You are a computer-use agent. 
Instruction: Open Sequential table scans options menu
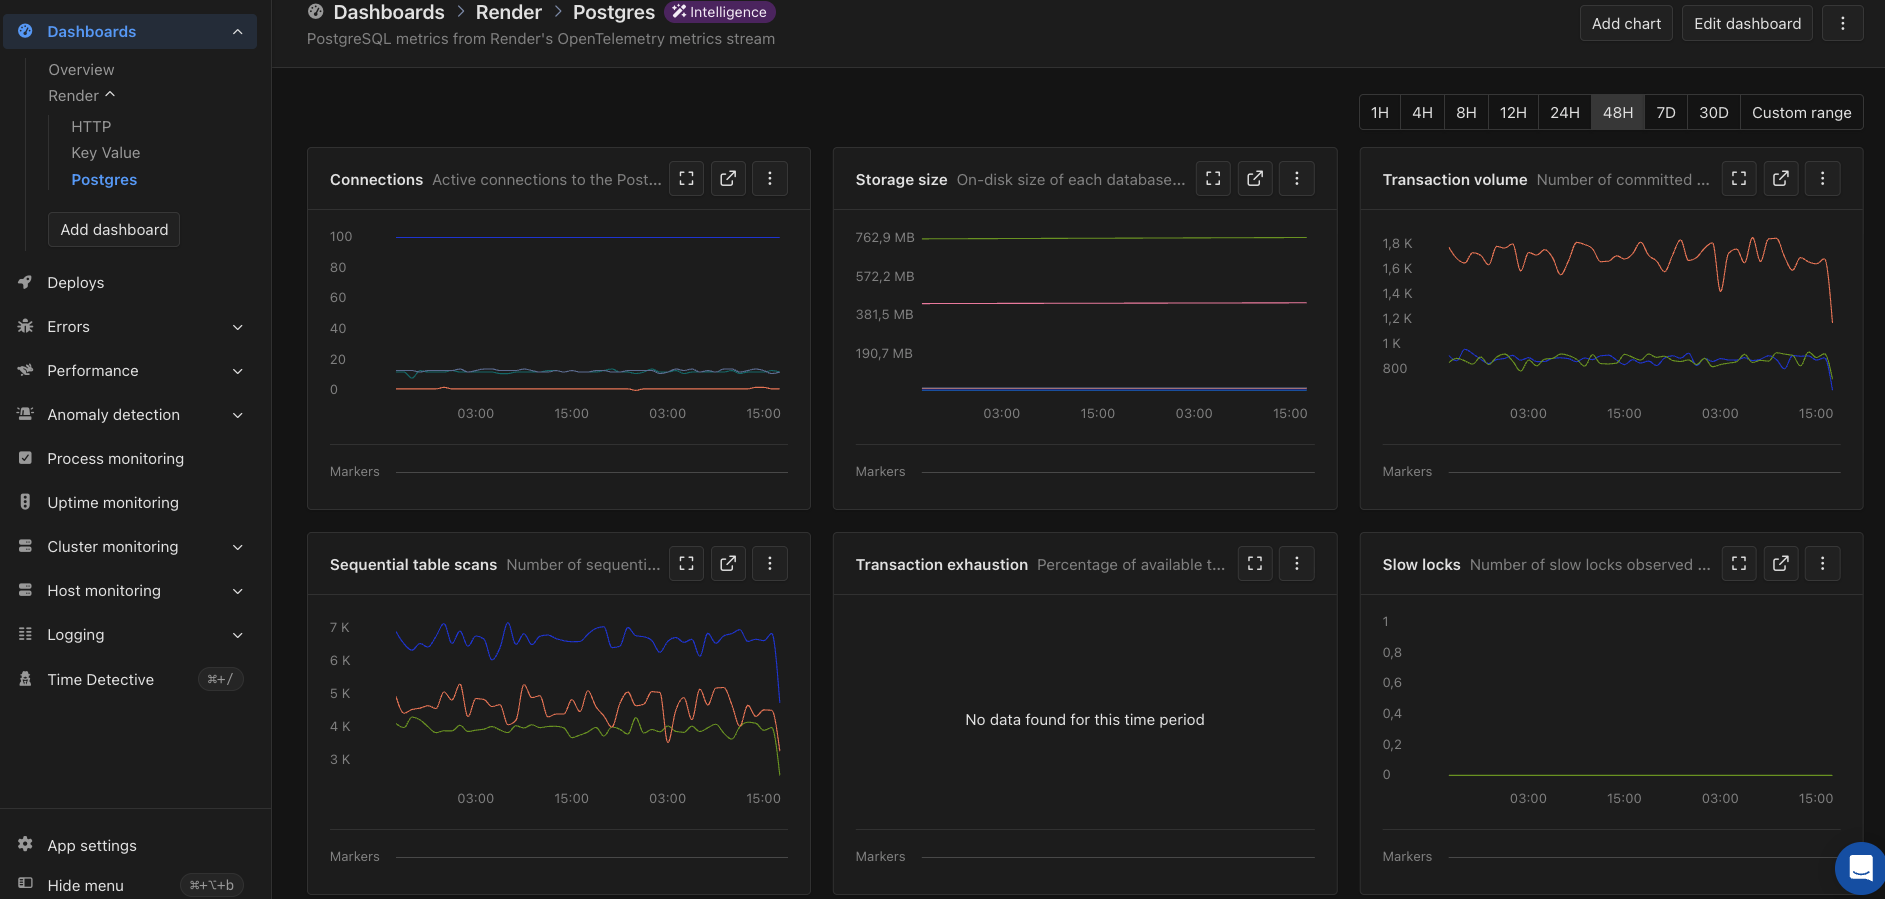(x=770, y=564)
